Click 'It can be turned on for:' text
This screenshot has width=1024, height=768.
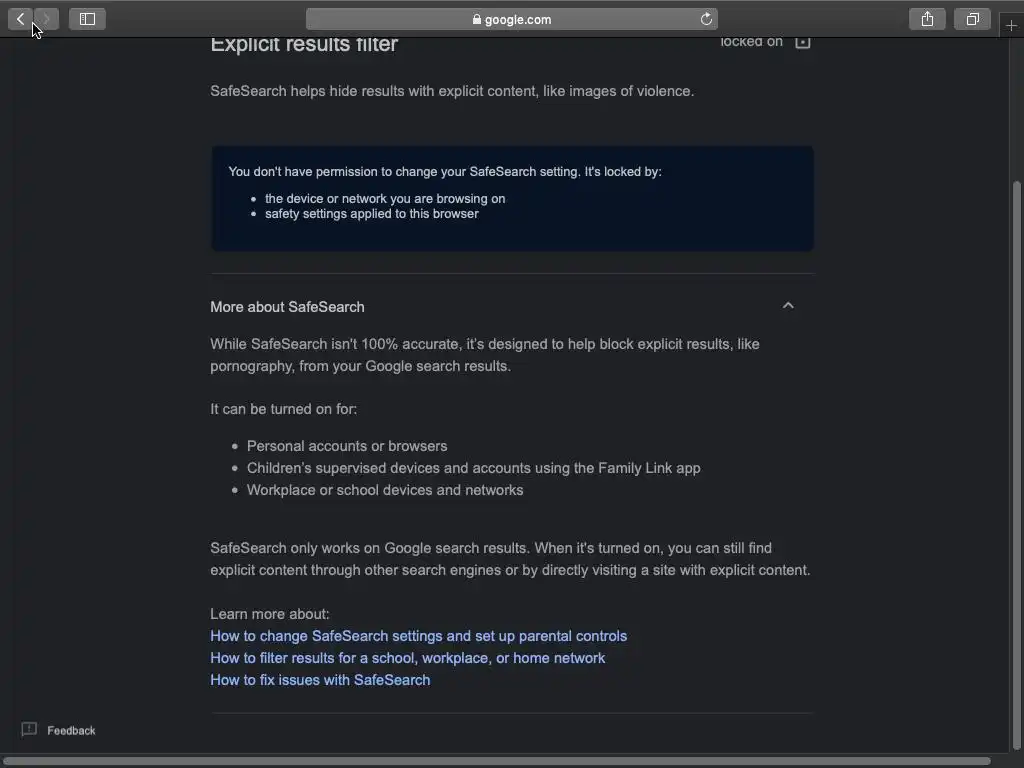283,409
